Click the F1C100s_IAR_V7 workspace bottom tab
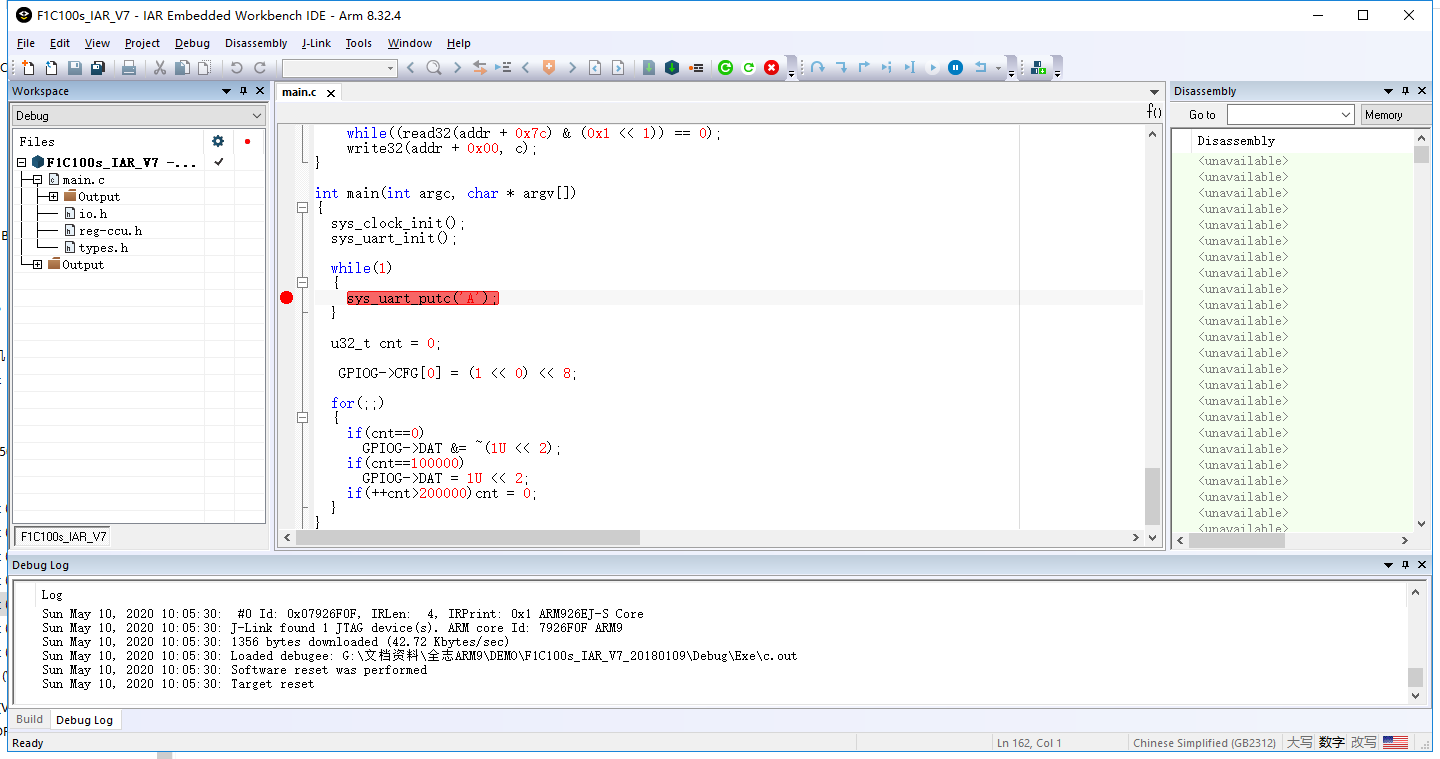The image size is (1440, 759). [64, 536]
